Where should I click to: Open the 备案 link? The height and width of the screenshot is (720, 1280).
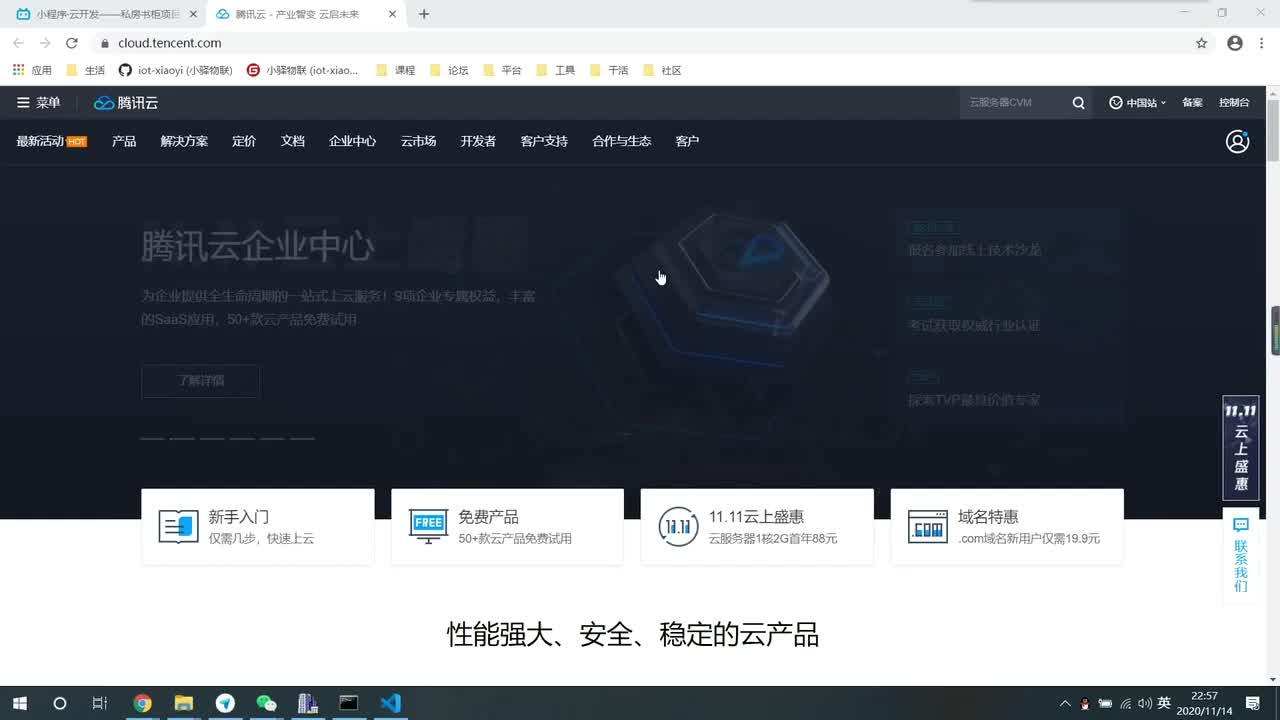point(1192,103)
